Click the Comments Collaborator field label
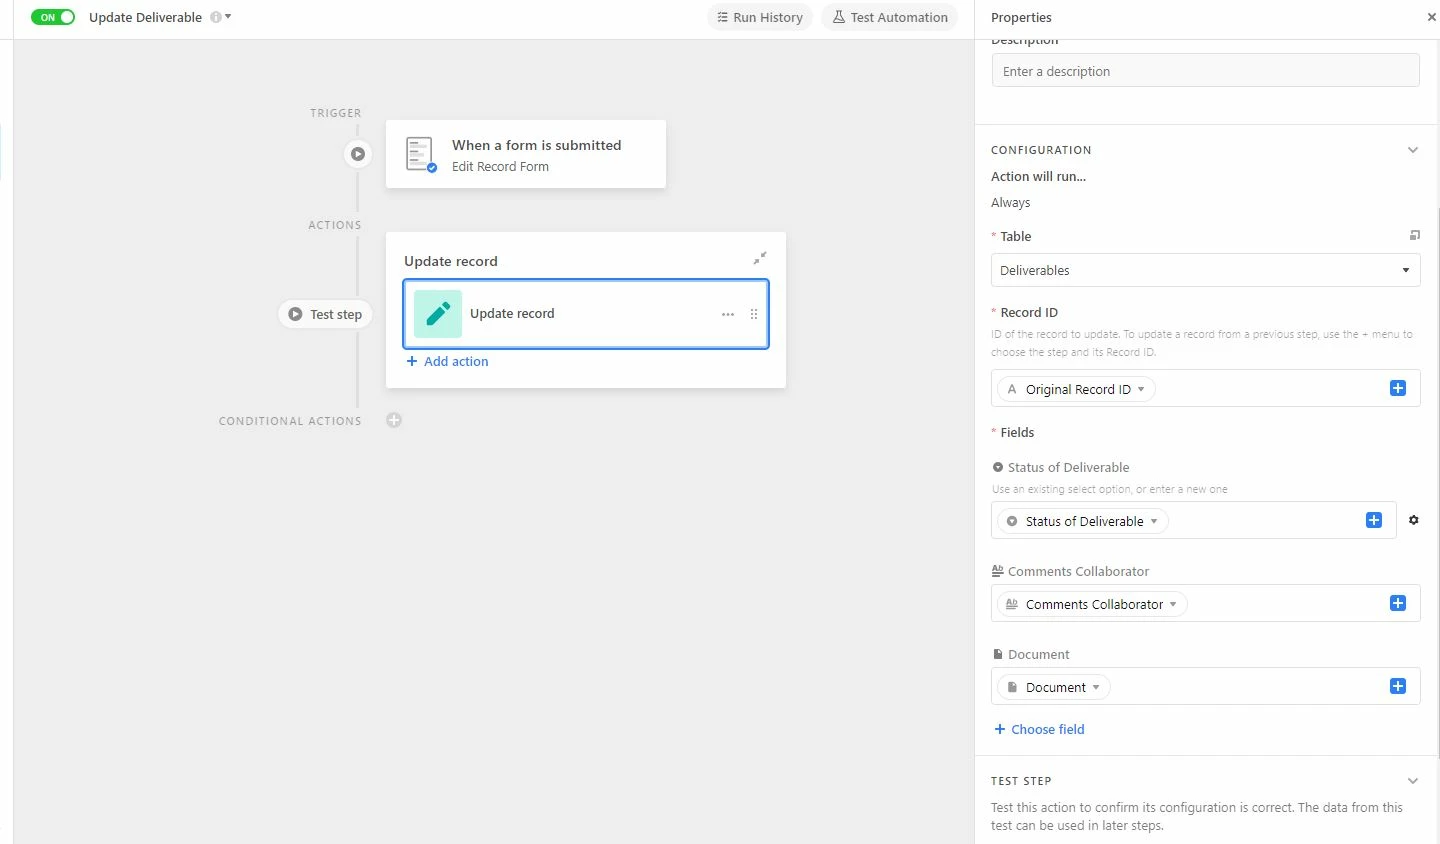 (1078, 571)
